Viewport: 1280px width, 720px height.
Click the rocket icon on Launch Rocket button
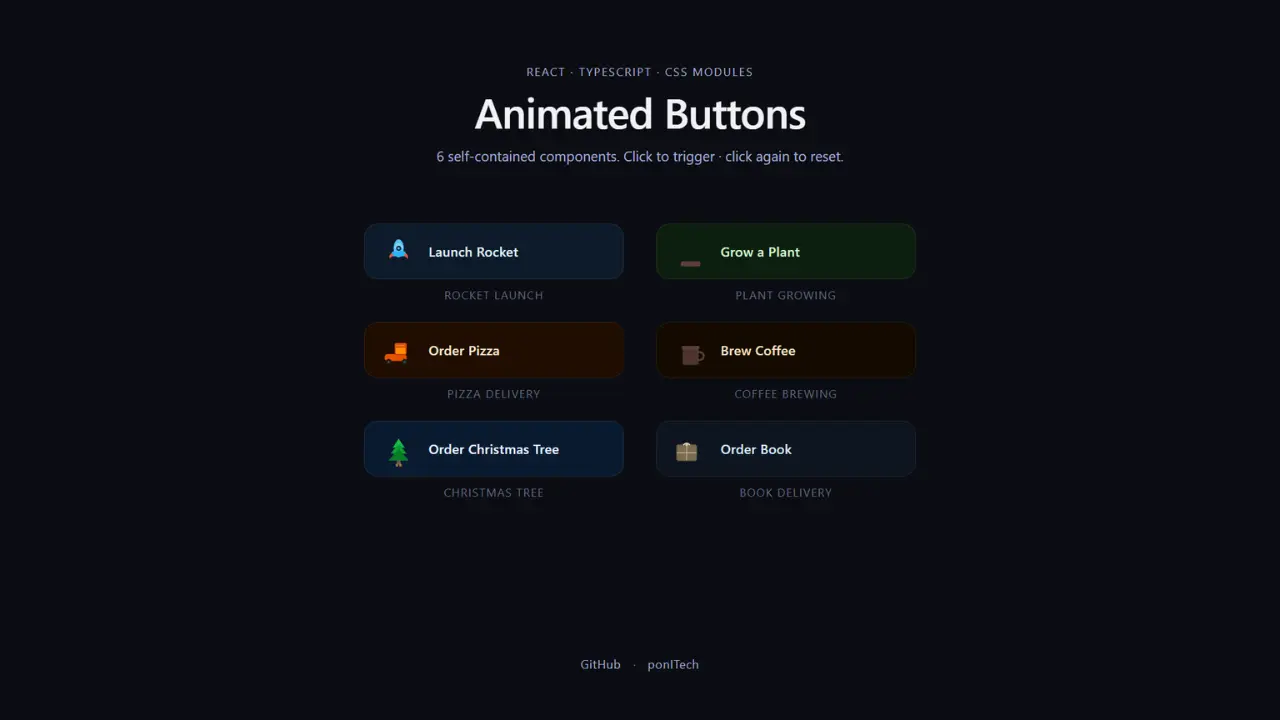pos(398,250)
